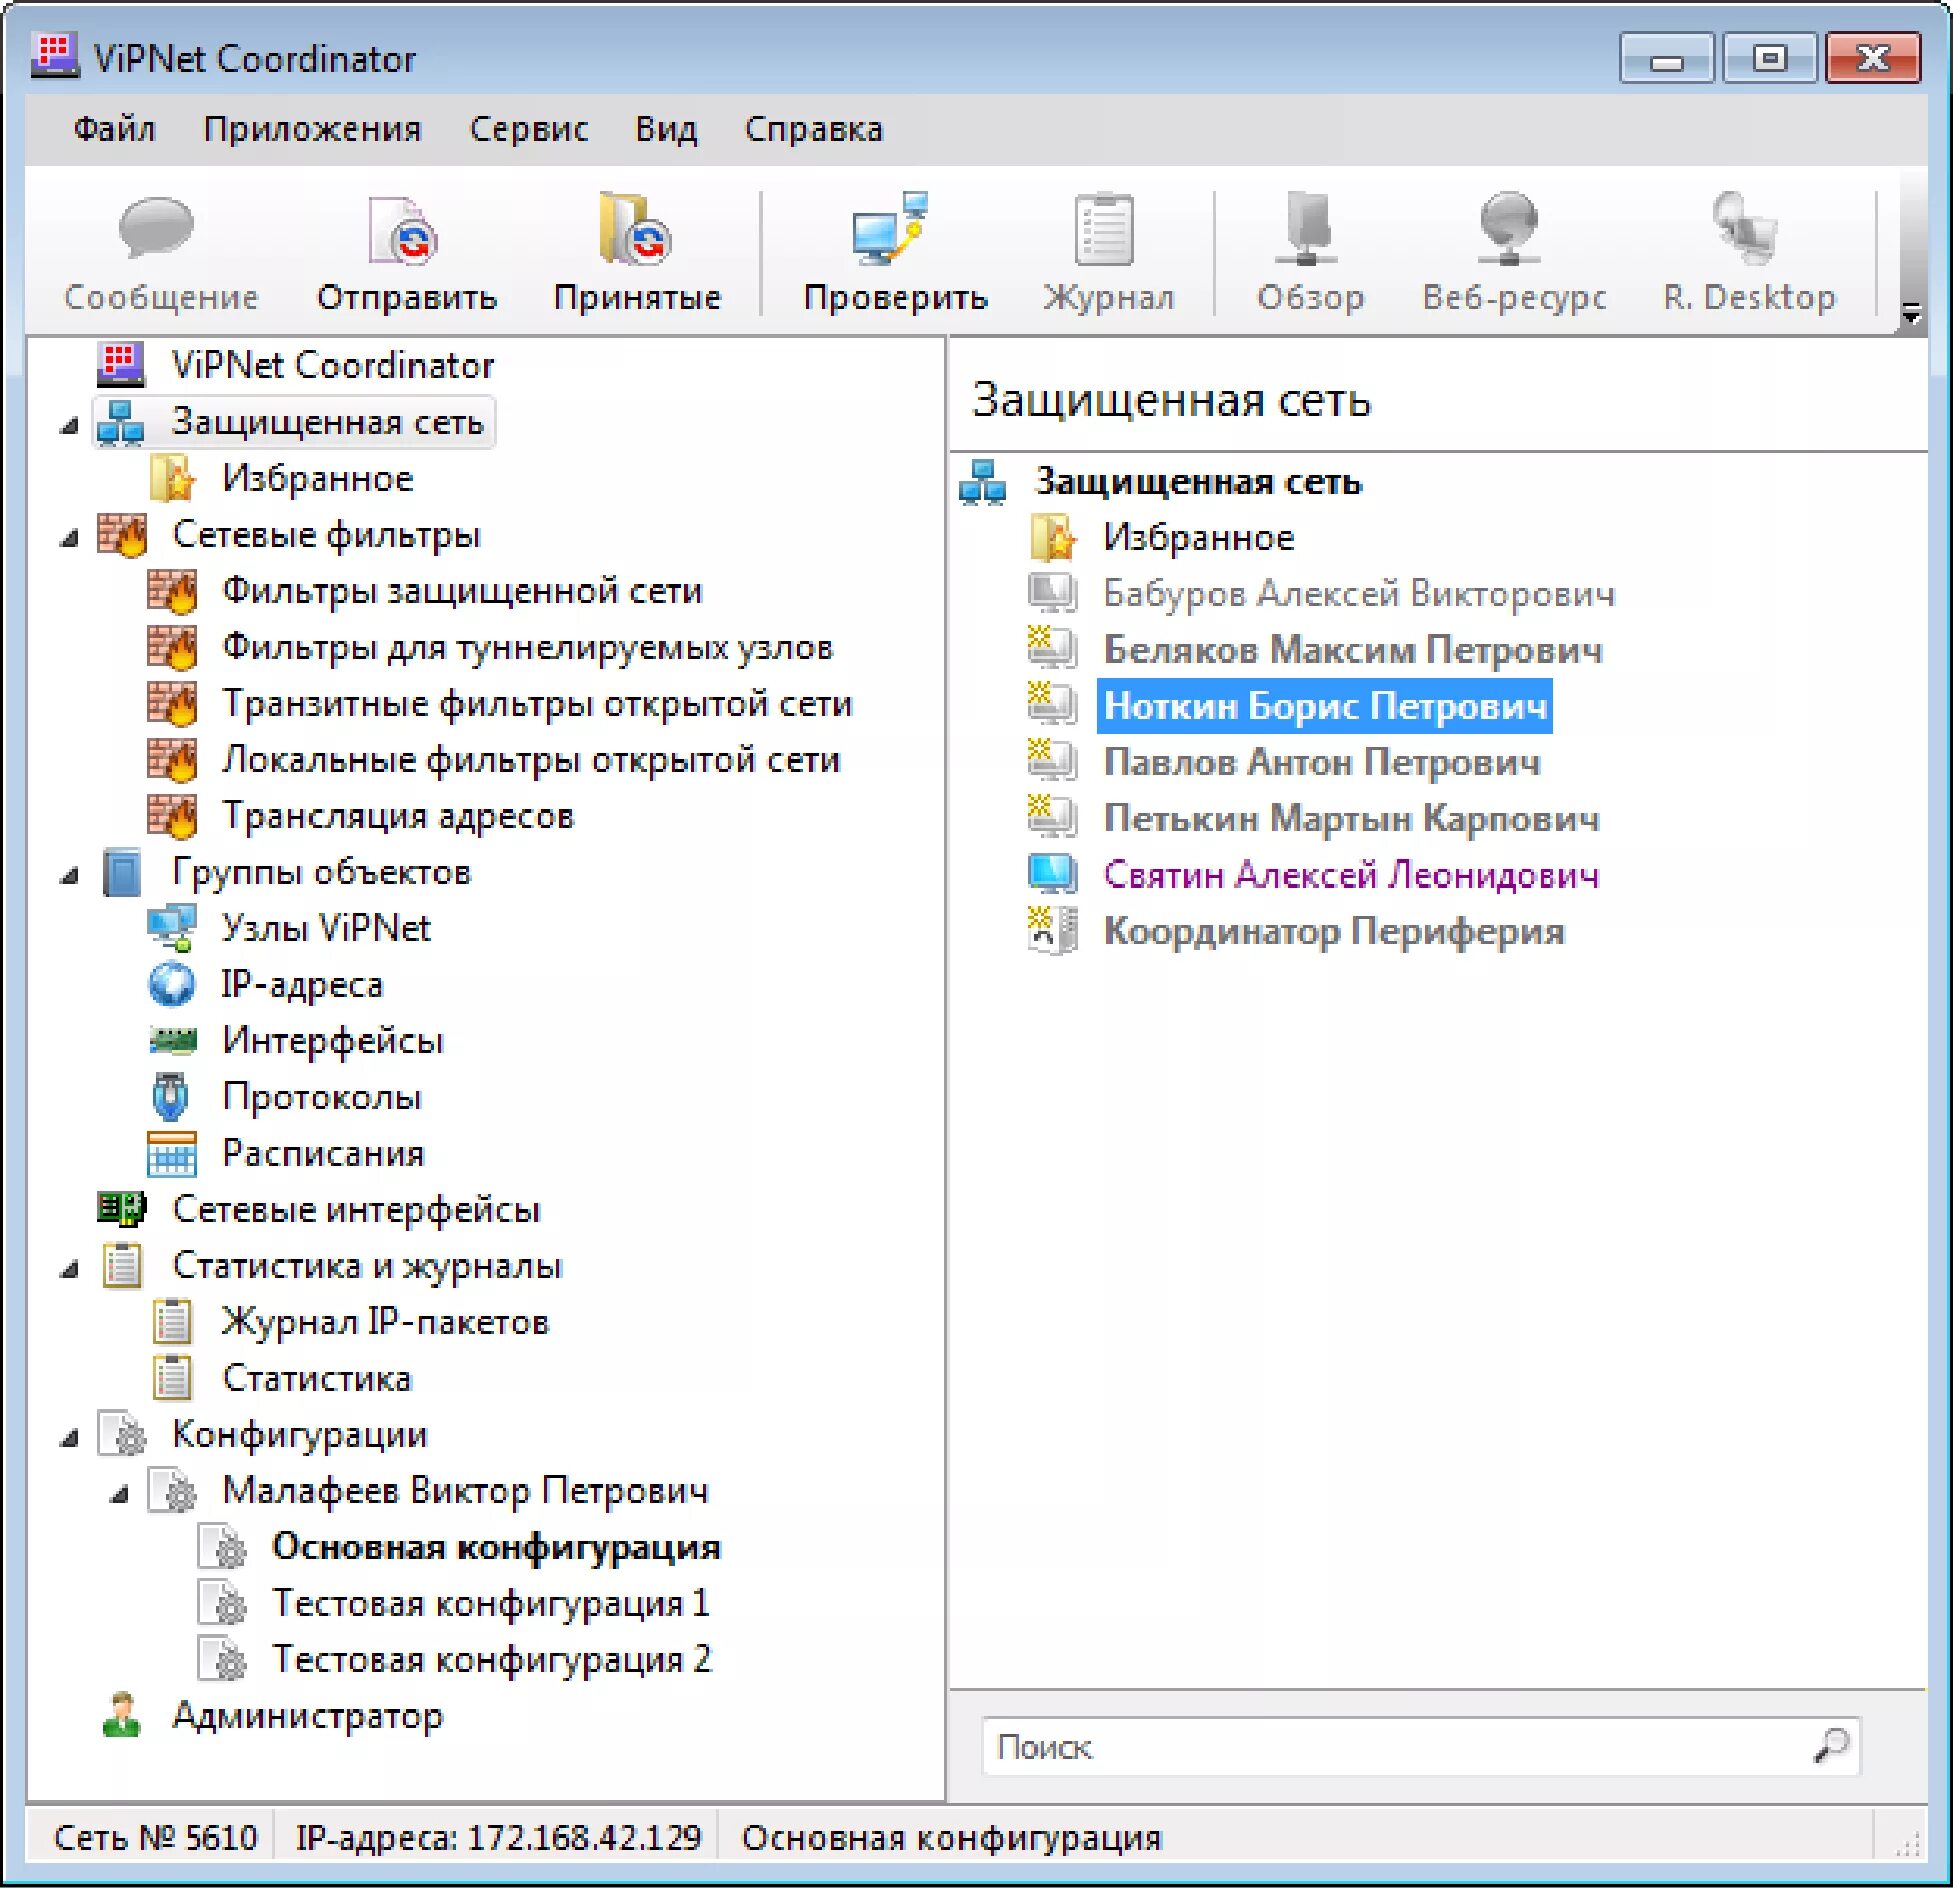Click the search magnifier icon

(1830, 1746)
